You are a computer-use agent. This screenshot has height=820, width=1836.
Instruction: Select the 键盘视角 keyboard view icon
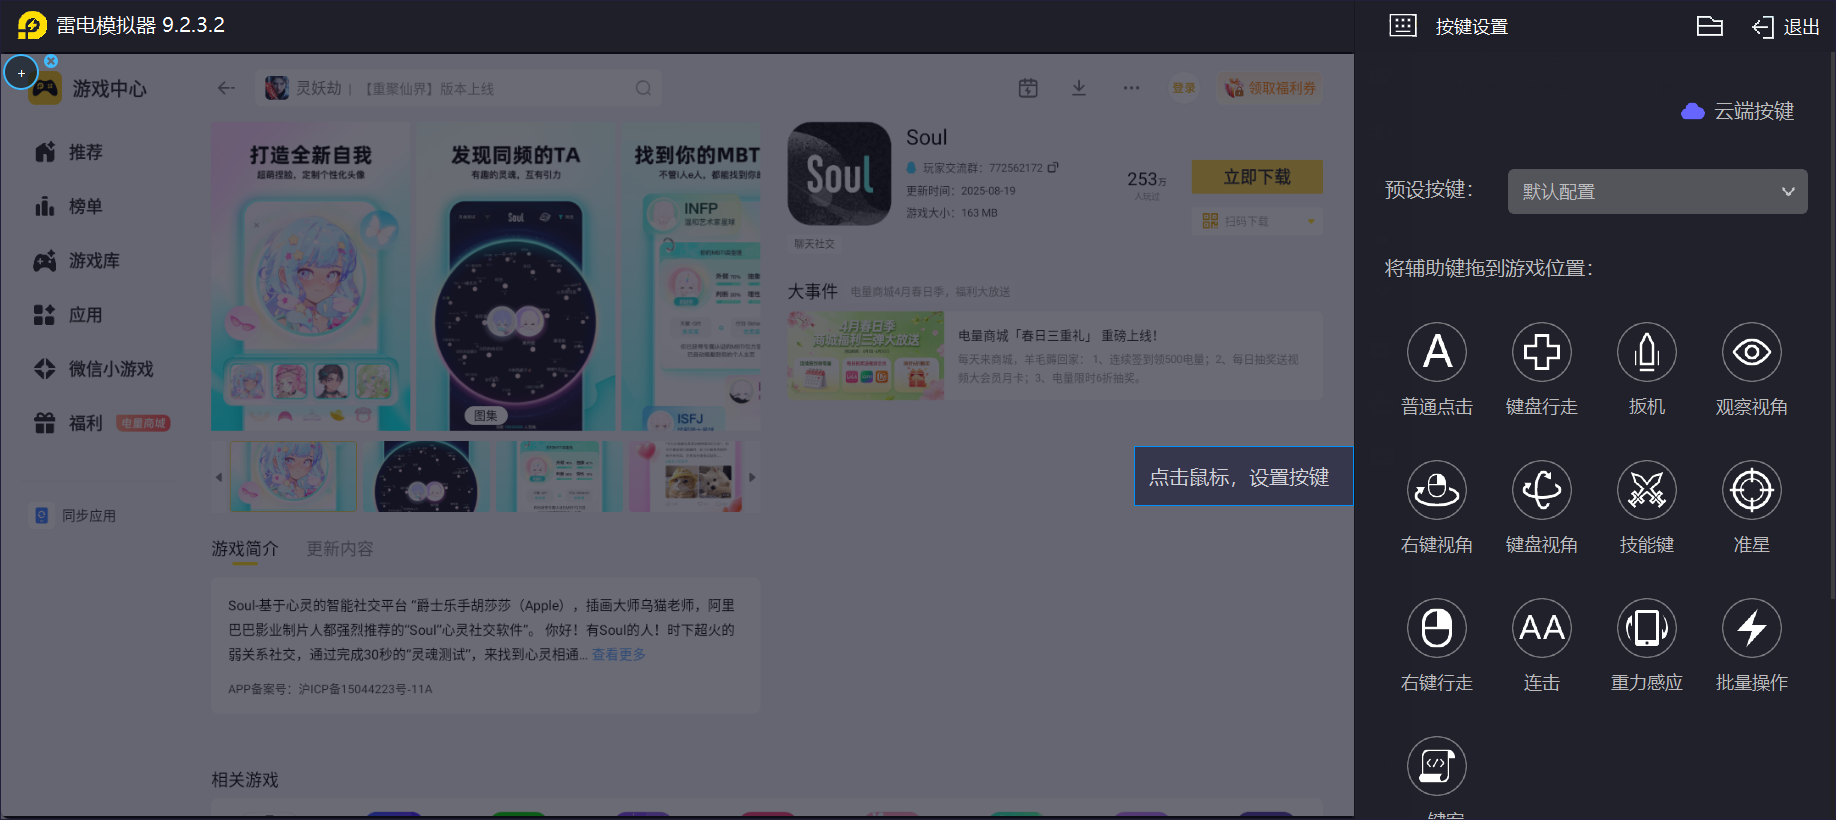pos(1542,490)
